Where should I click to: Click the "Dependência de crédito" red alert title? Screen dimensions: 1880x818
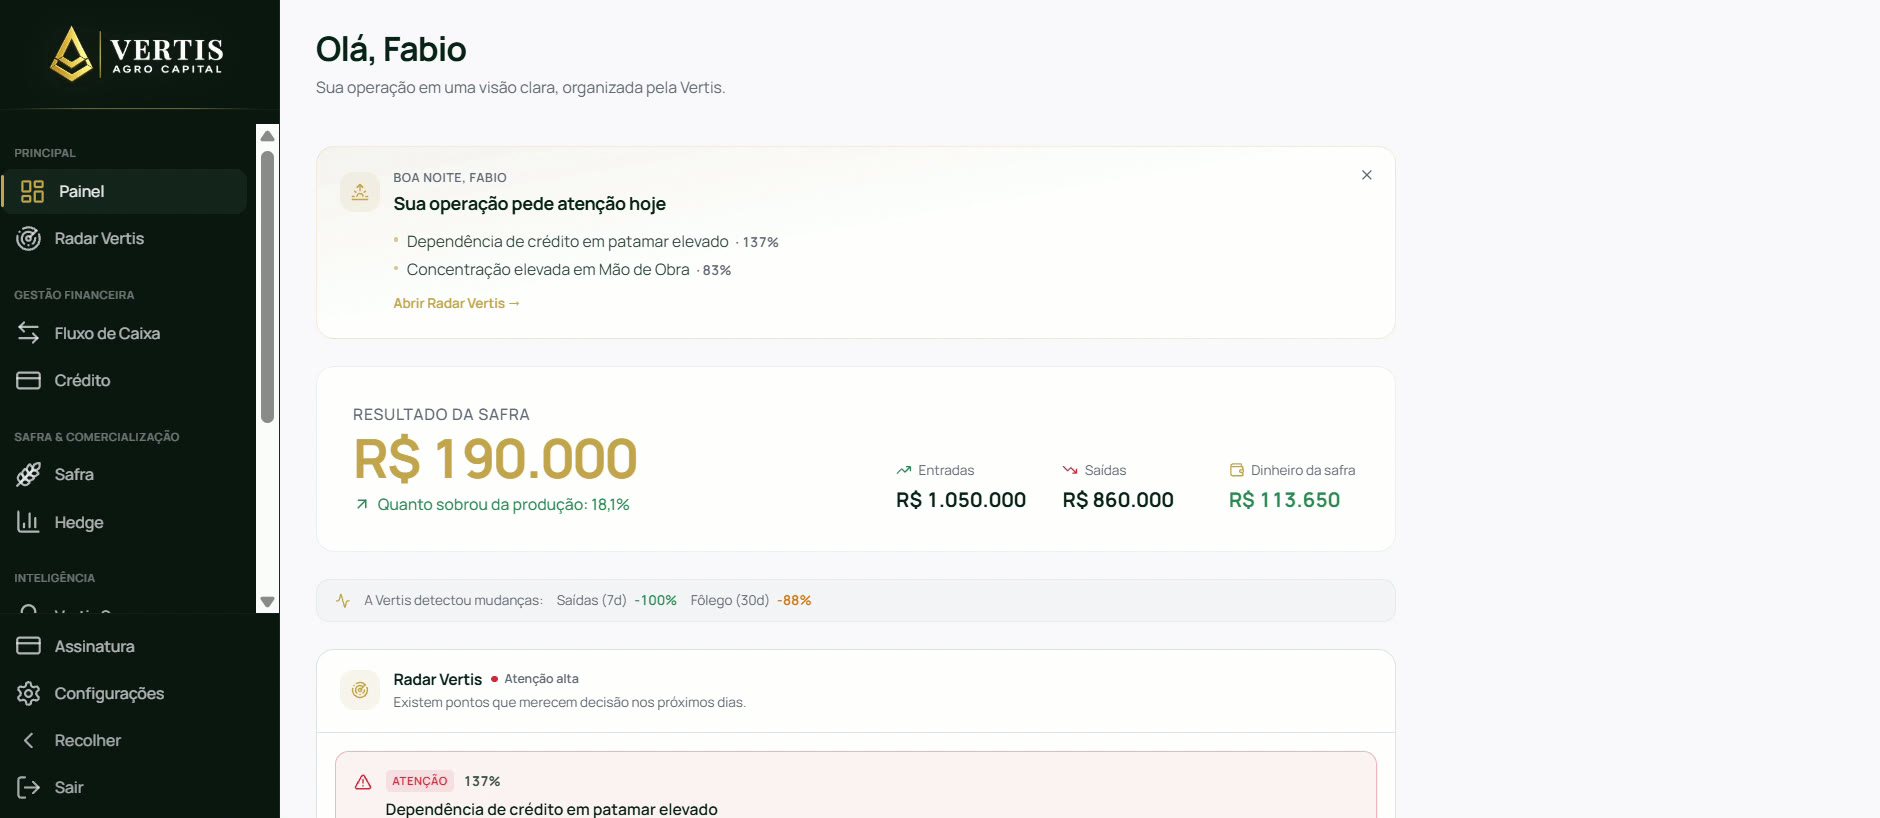click(551, 809)
